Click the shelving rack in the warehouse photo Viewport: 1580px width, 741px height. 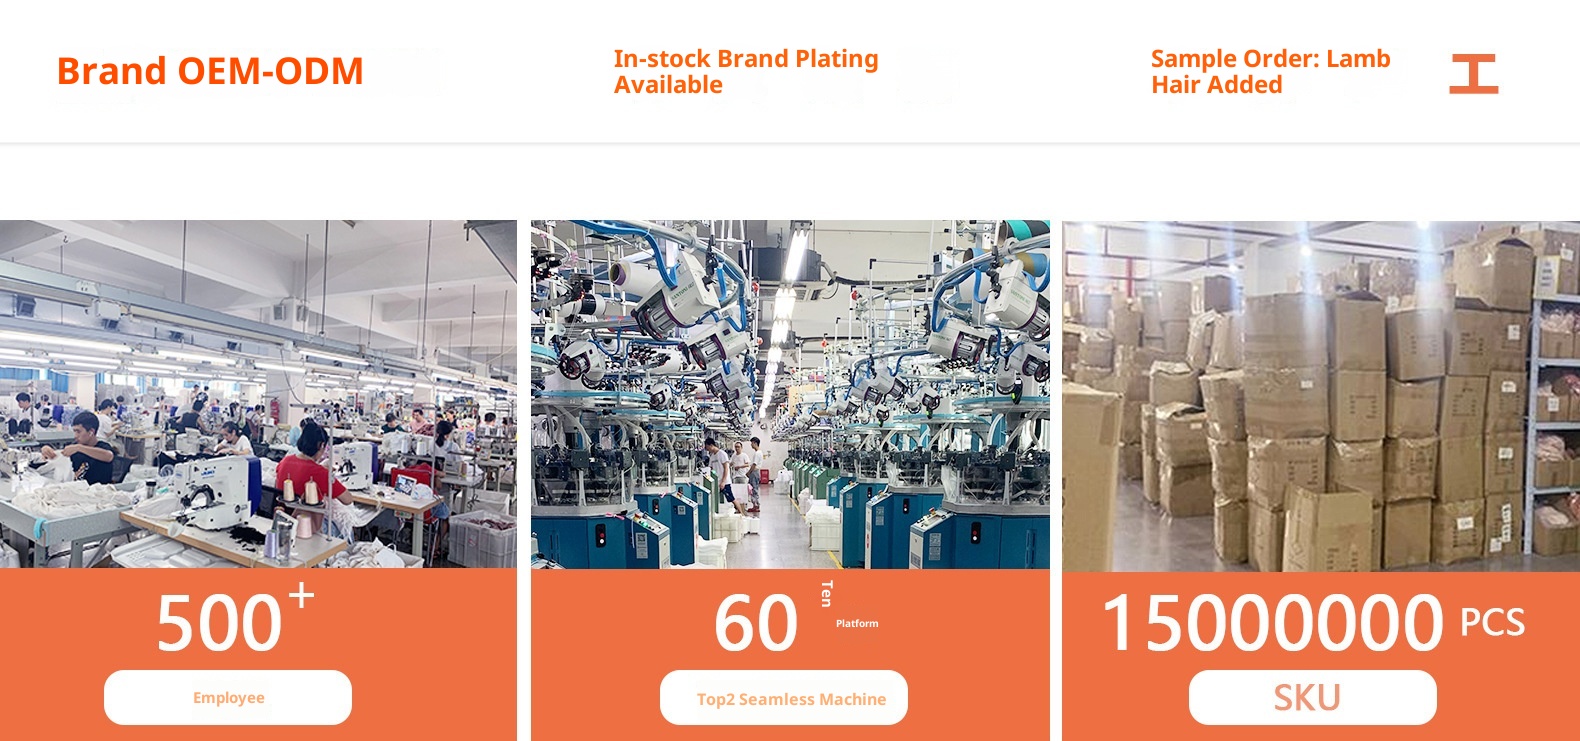[1554, 420]
